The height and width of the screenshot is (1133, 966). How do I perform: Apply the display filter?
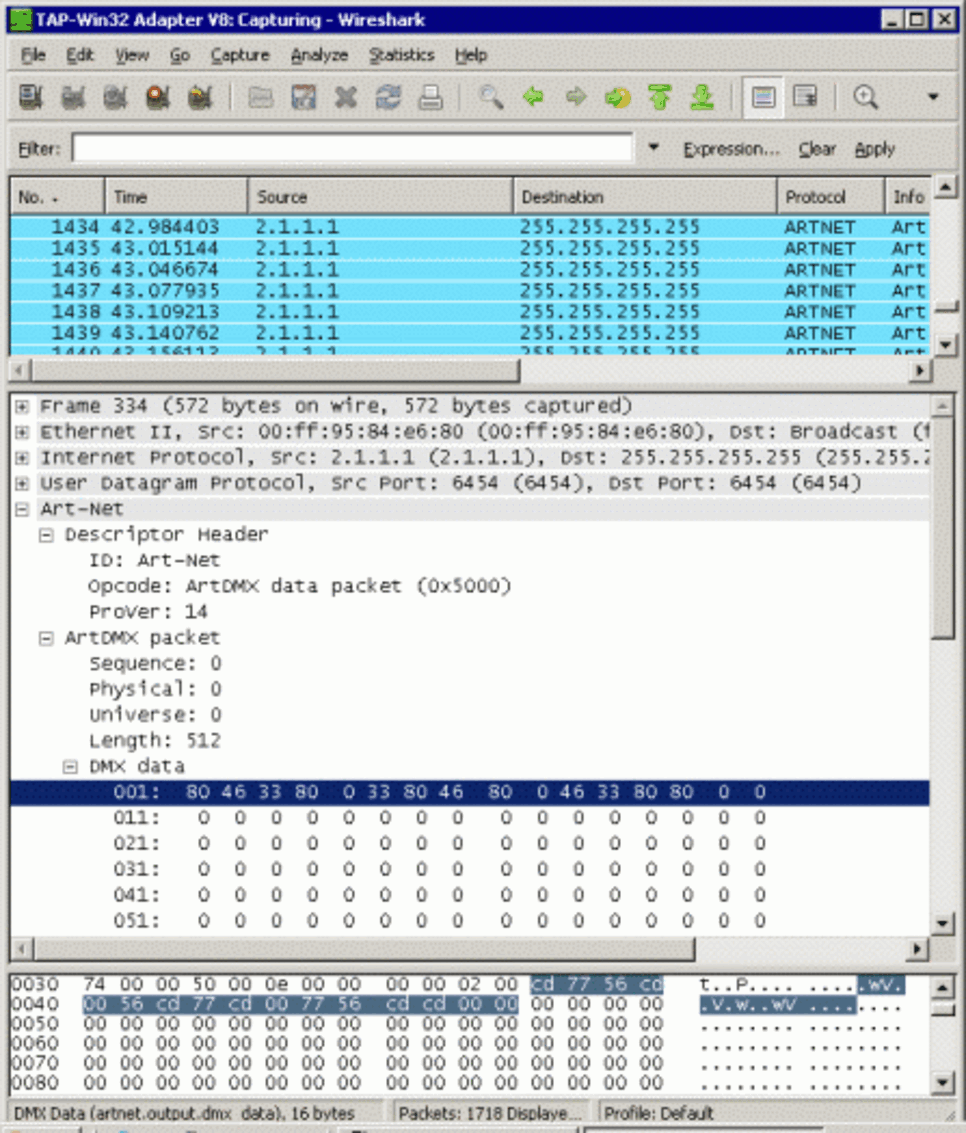[x=874, y=149]
